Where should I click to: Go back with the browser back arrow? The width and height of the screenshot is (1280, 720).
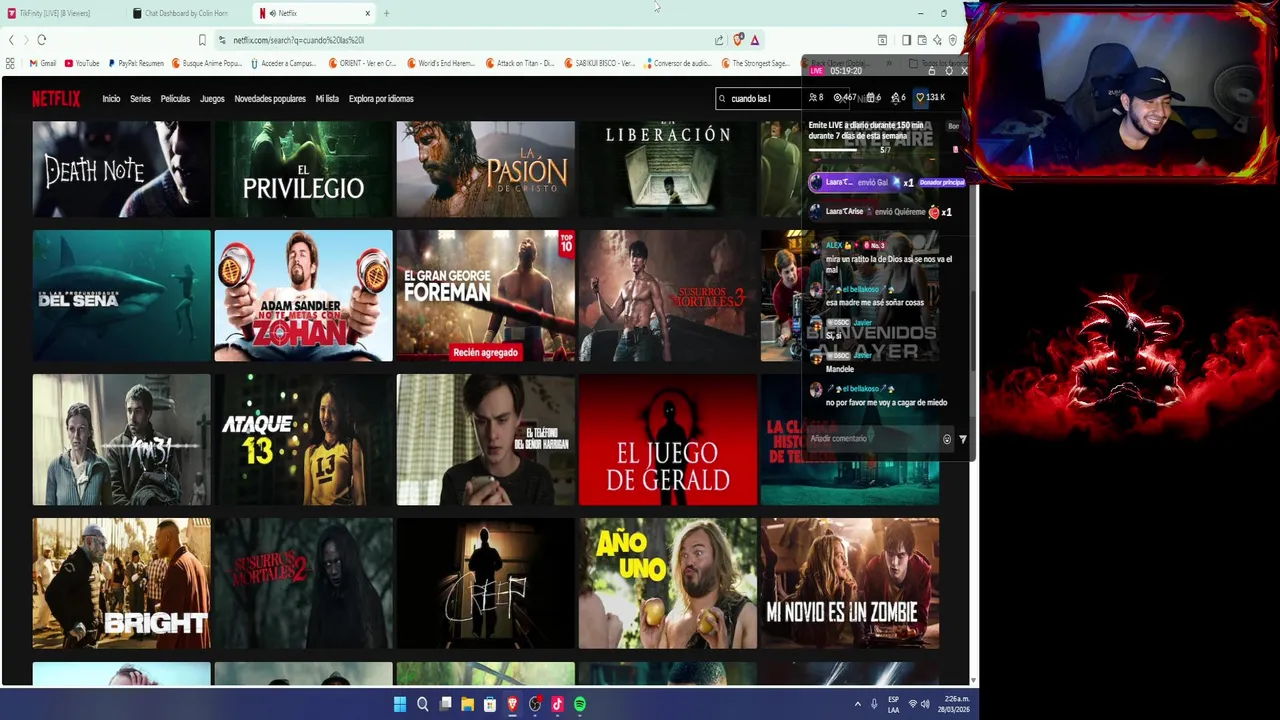click(x=11, y=40)
